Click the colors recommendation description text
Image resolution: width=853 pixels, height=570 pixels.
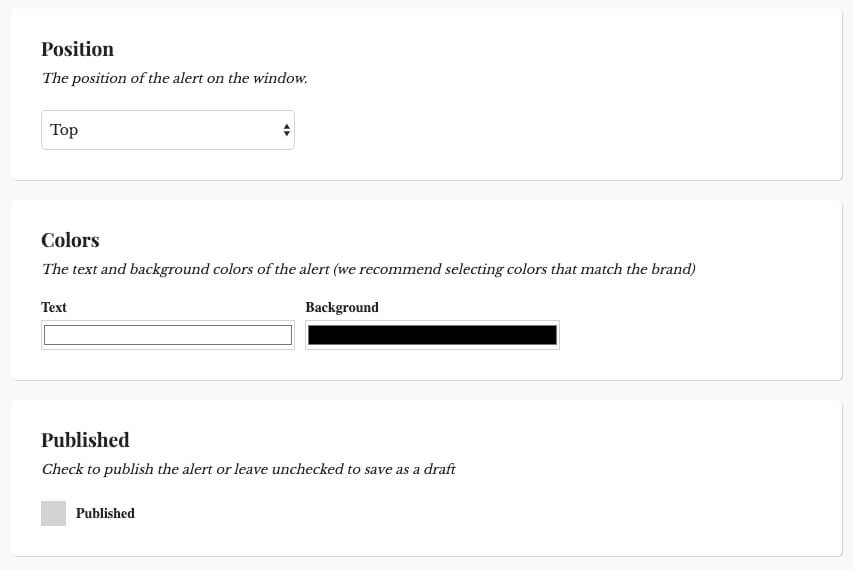pyautogui.click(x=369, y=269)
